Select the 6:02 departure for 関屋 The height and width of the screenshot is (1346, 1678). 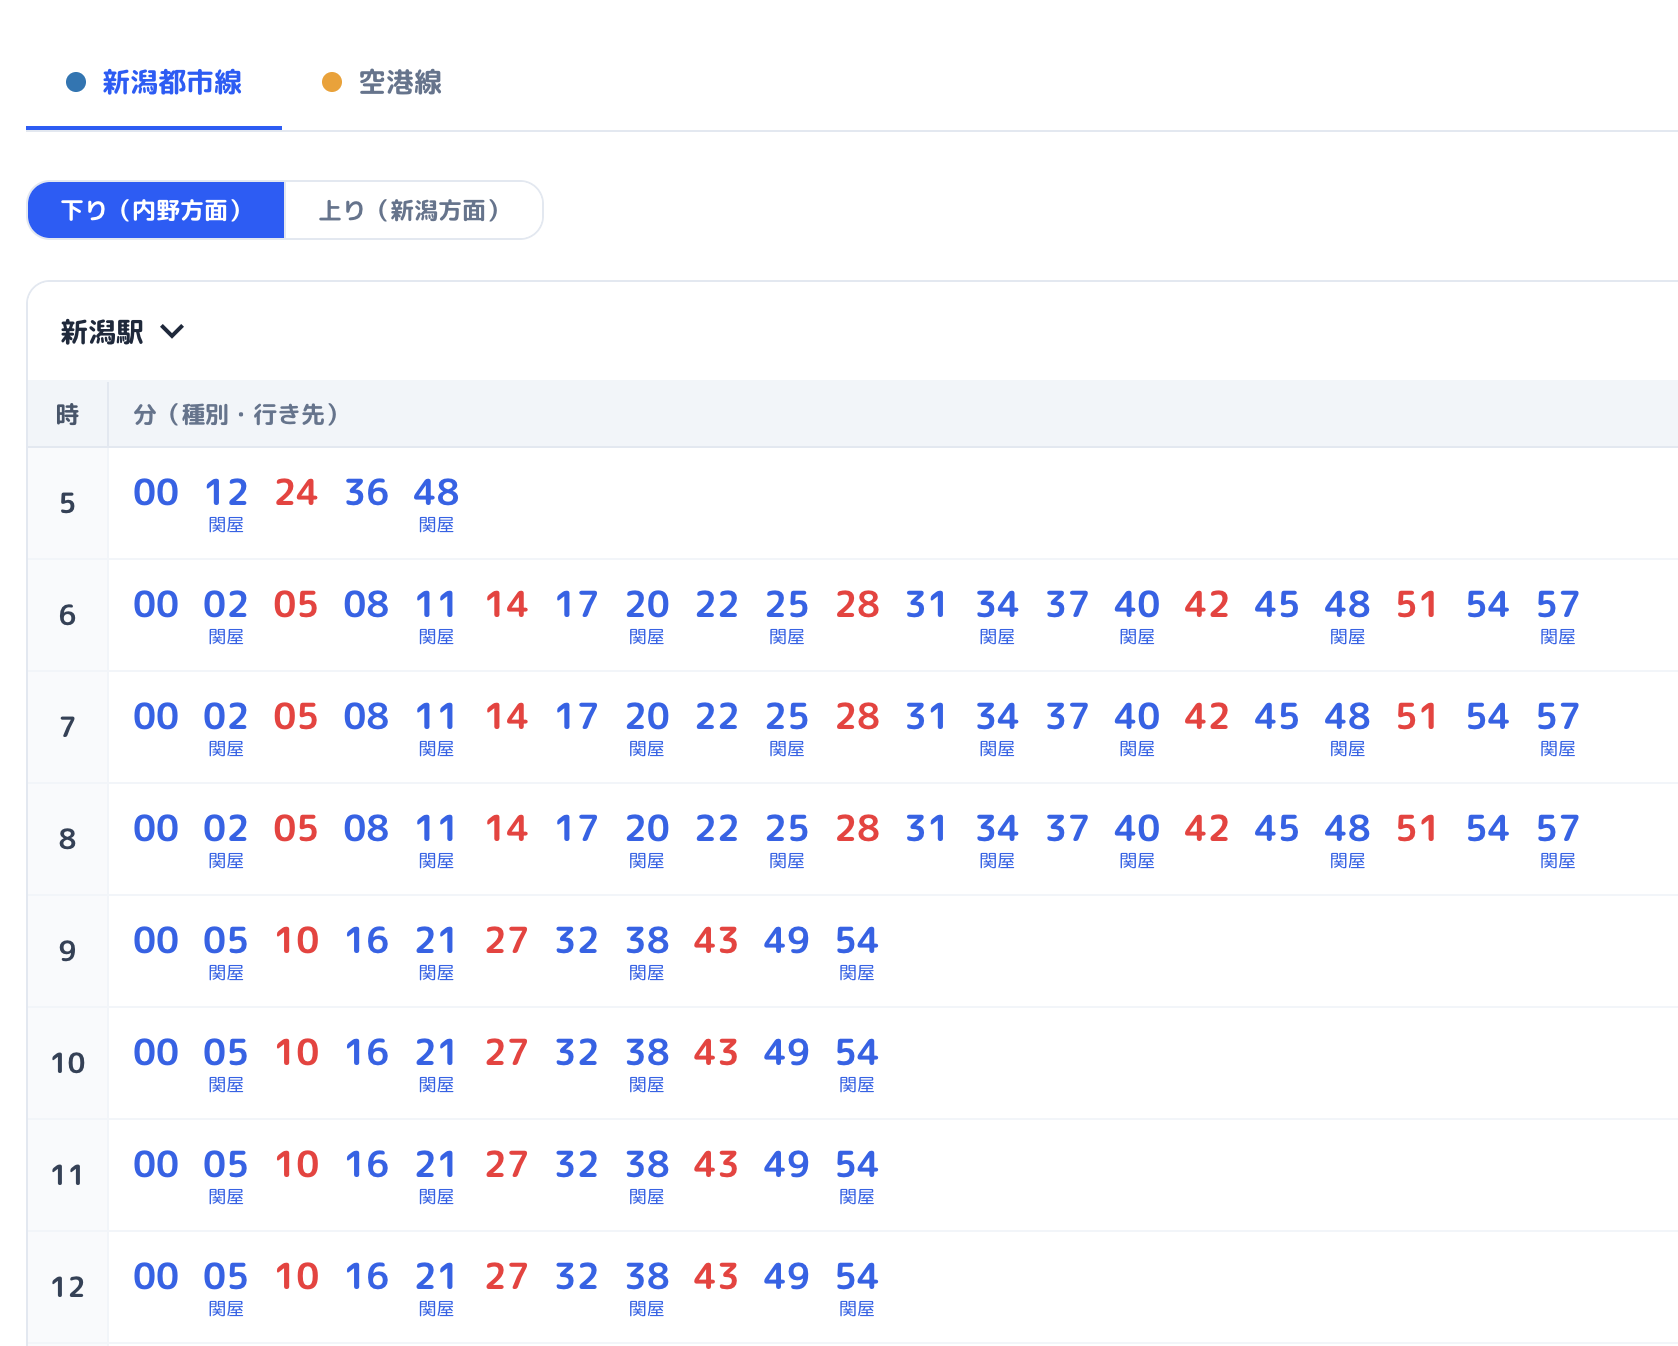(226, 615)
